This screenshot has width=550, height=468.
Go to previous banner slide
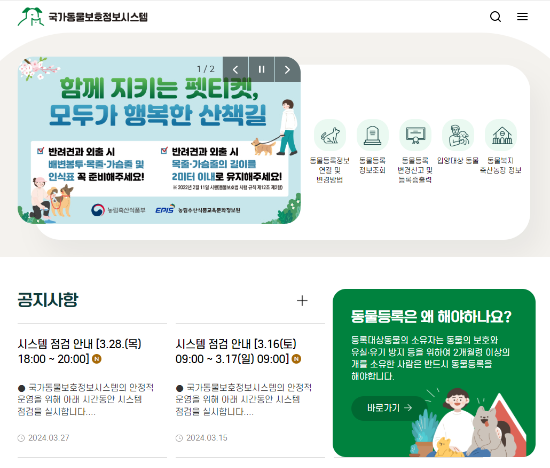click(x=235, y=69)
